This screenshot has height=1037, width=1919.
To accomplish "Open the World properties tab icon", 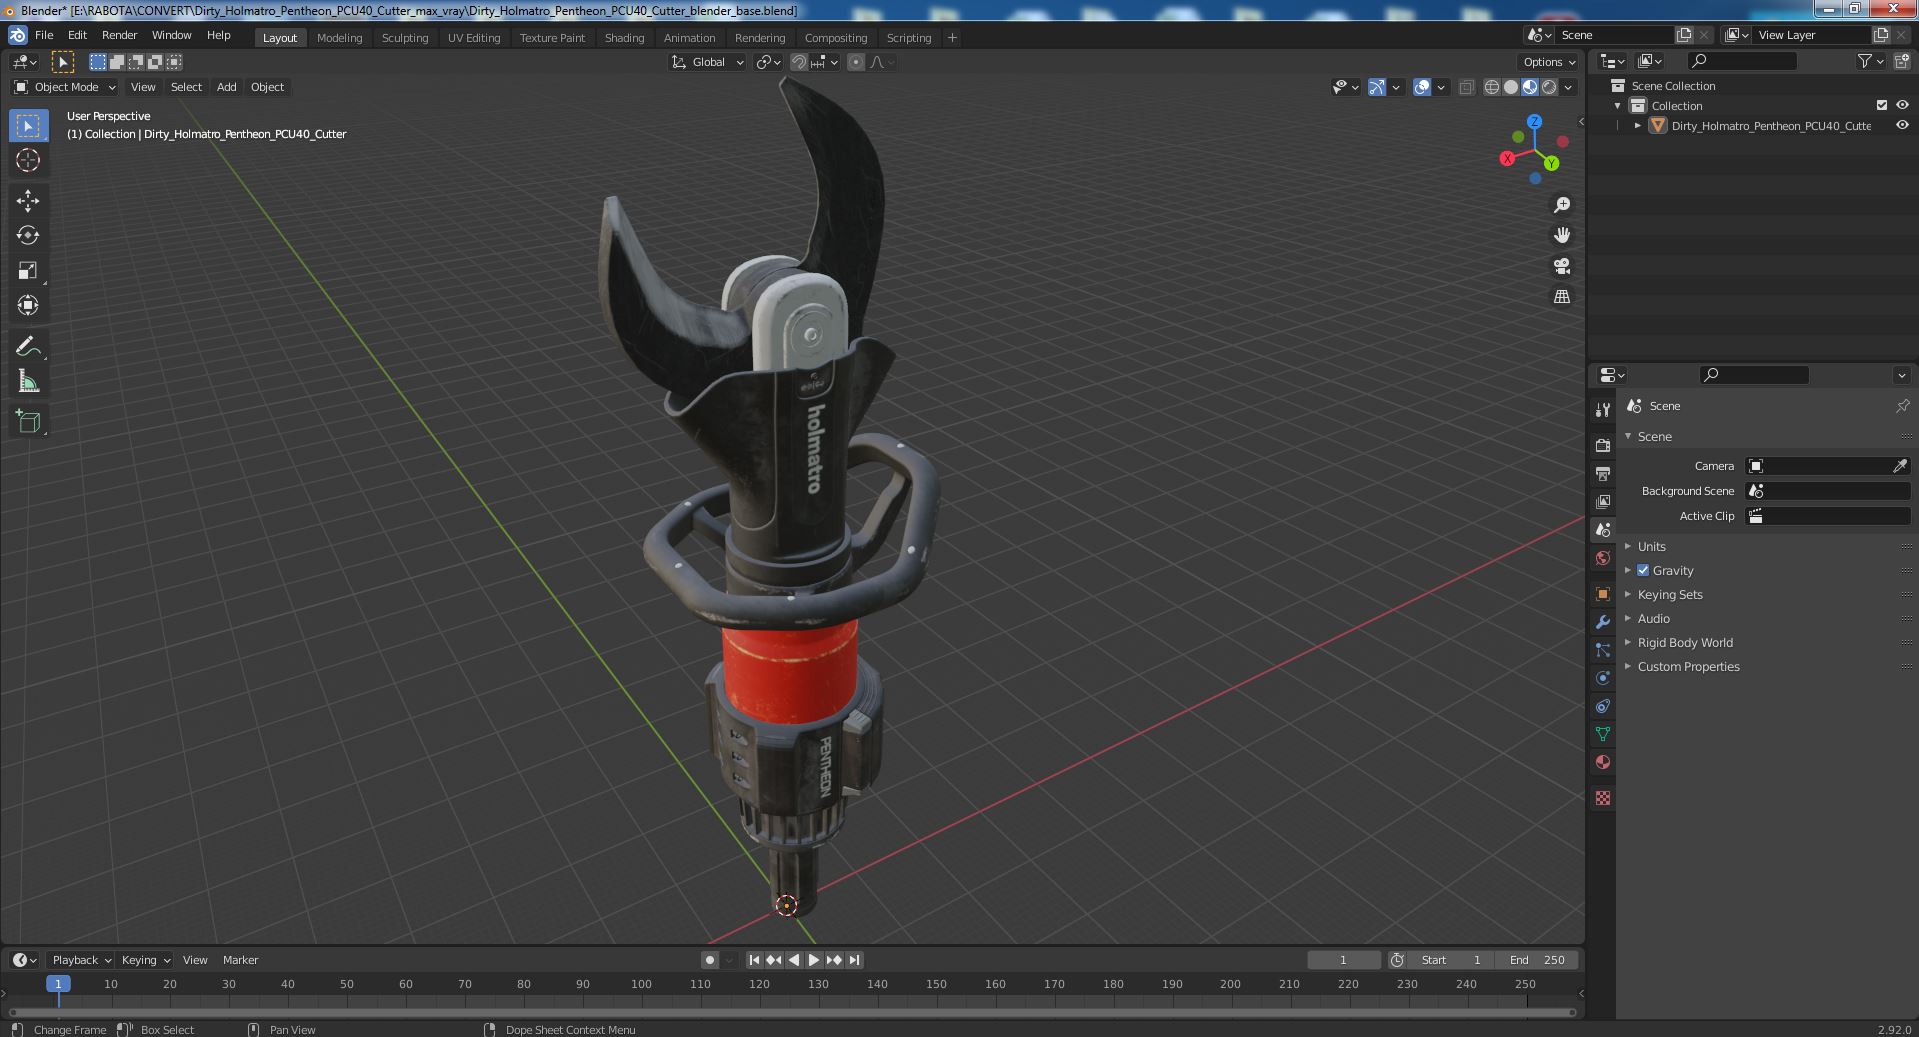I will click(x=1603, y=558).
